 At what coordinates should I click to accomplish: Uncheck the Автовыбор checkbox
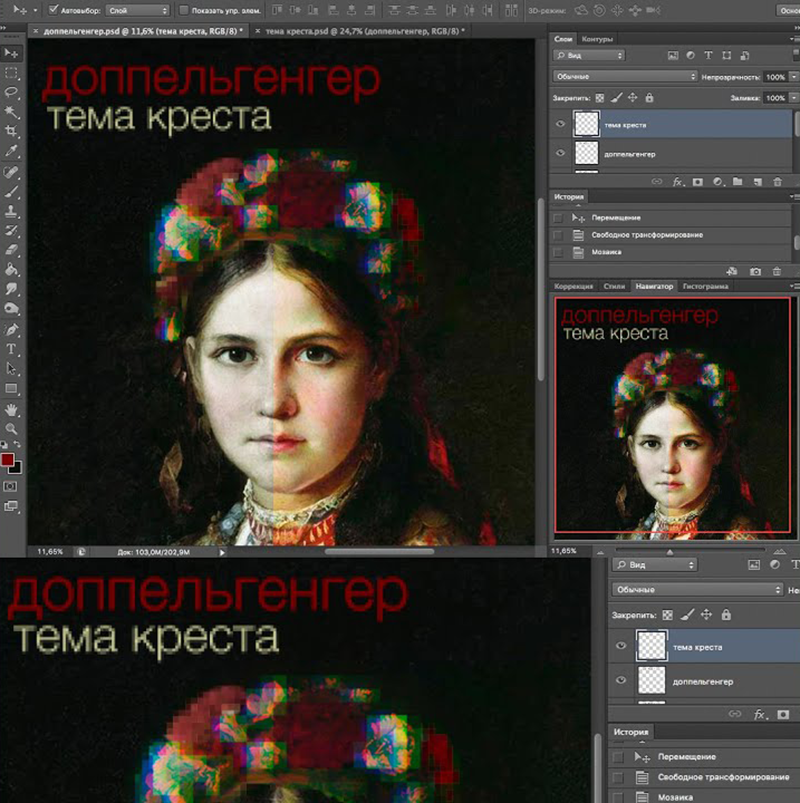(x=53, y=10)
